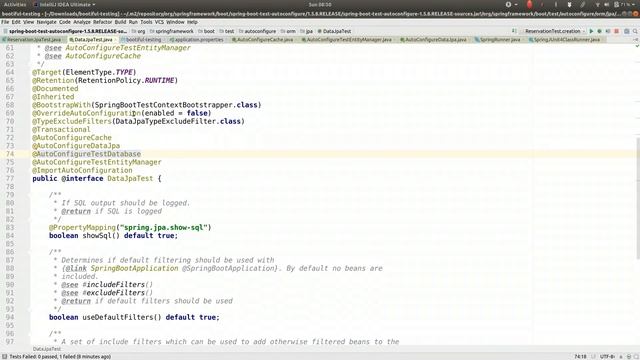The width and height of the screenshot is (640, 360).
Task: Open the View menu
Action: click(29, 22)
